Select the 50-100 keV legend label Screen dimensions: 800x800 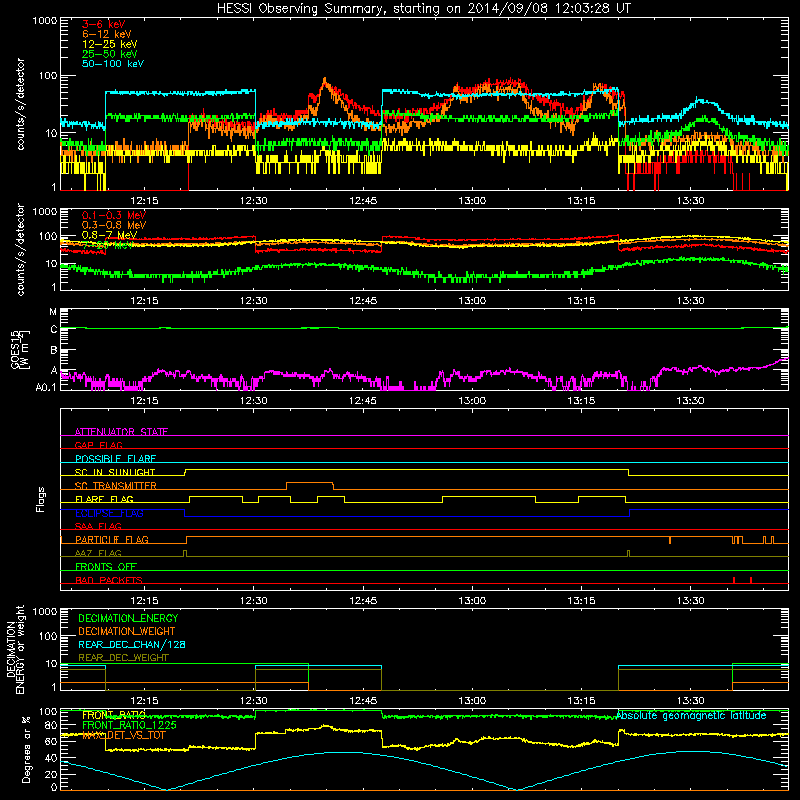coord(113,63)
